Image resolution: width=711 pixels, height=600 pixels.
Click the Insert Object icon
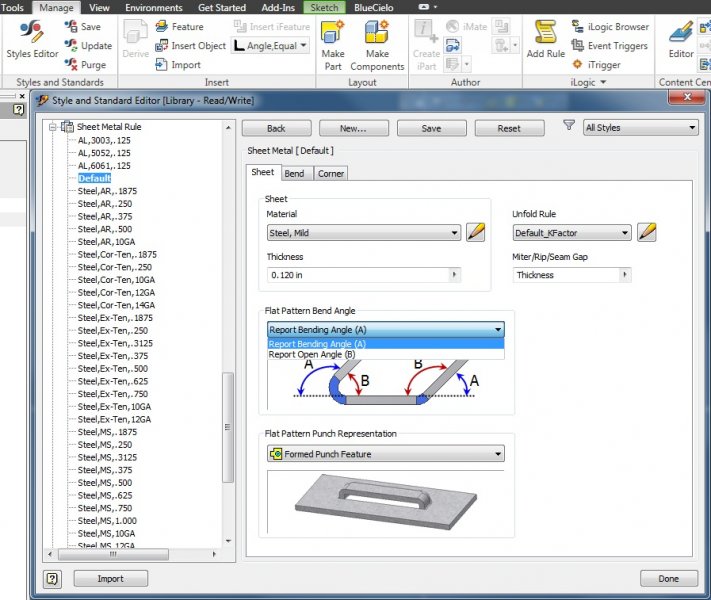click(x=161, y=45)
